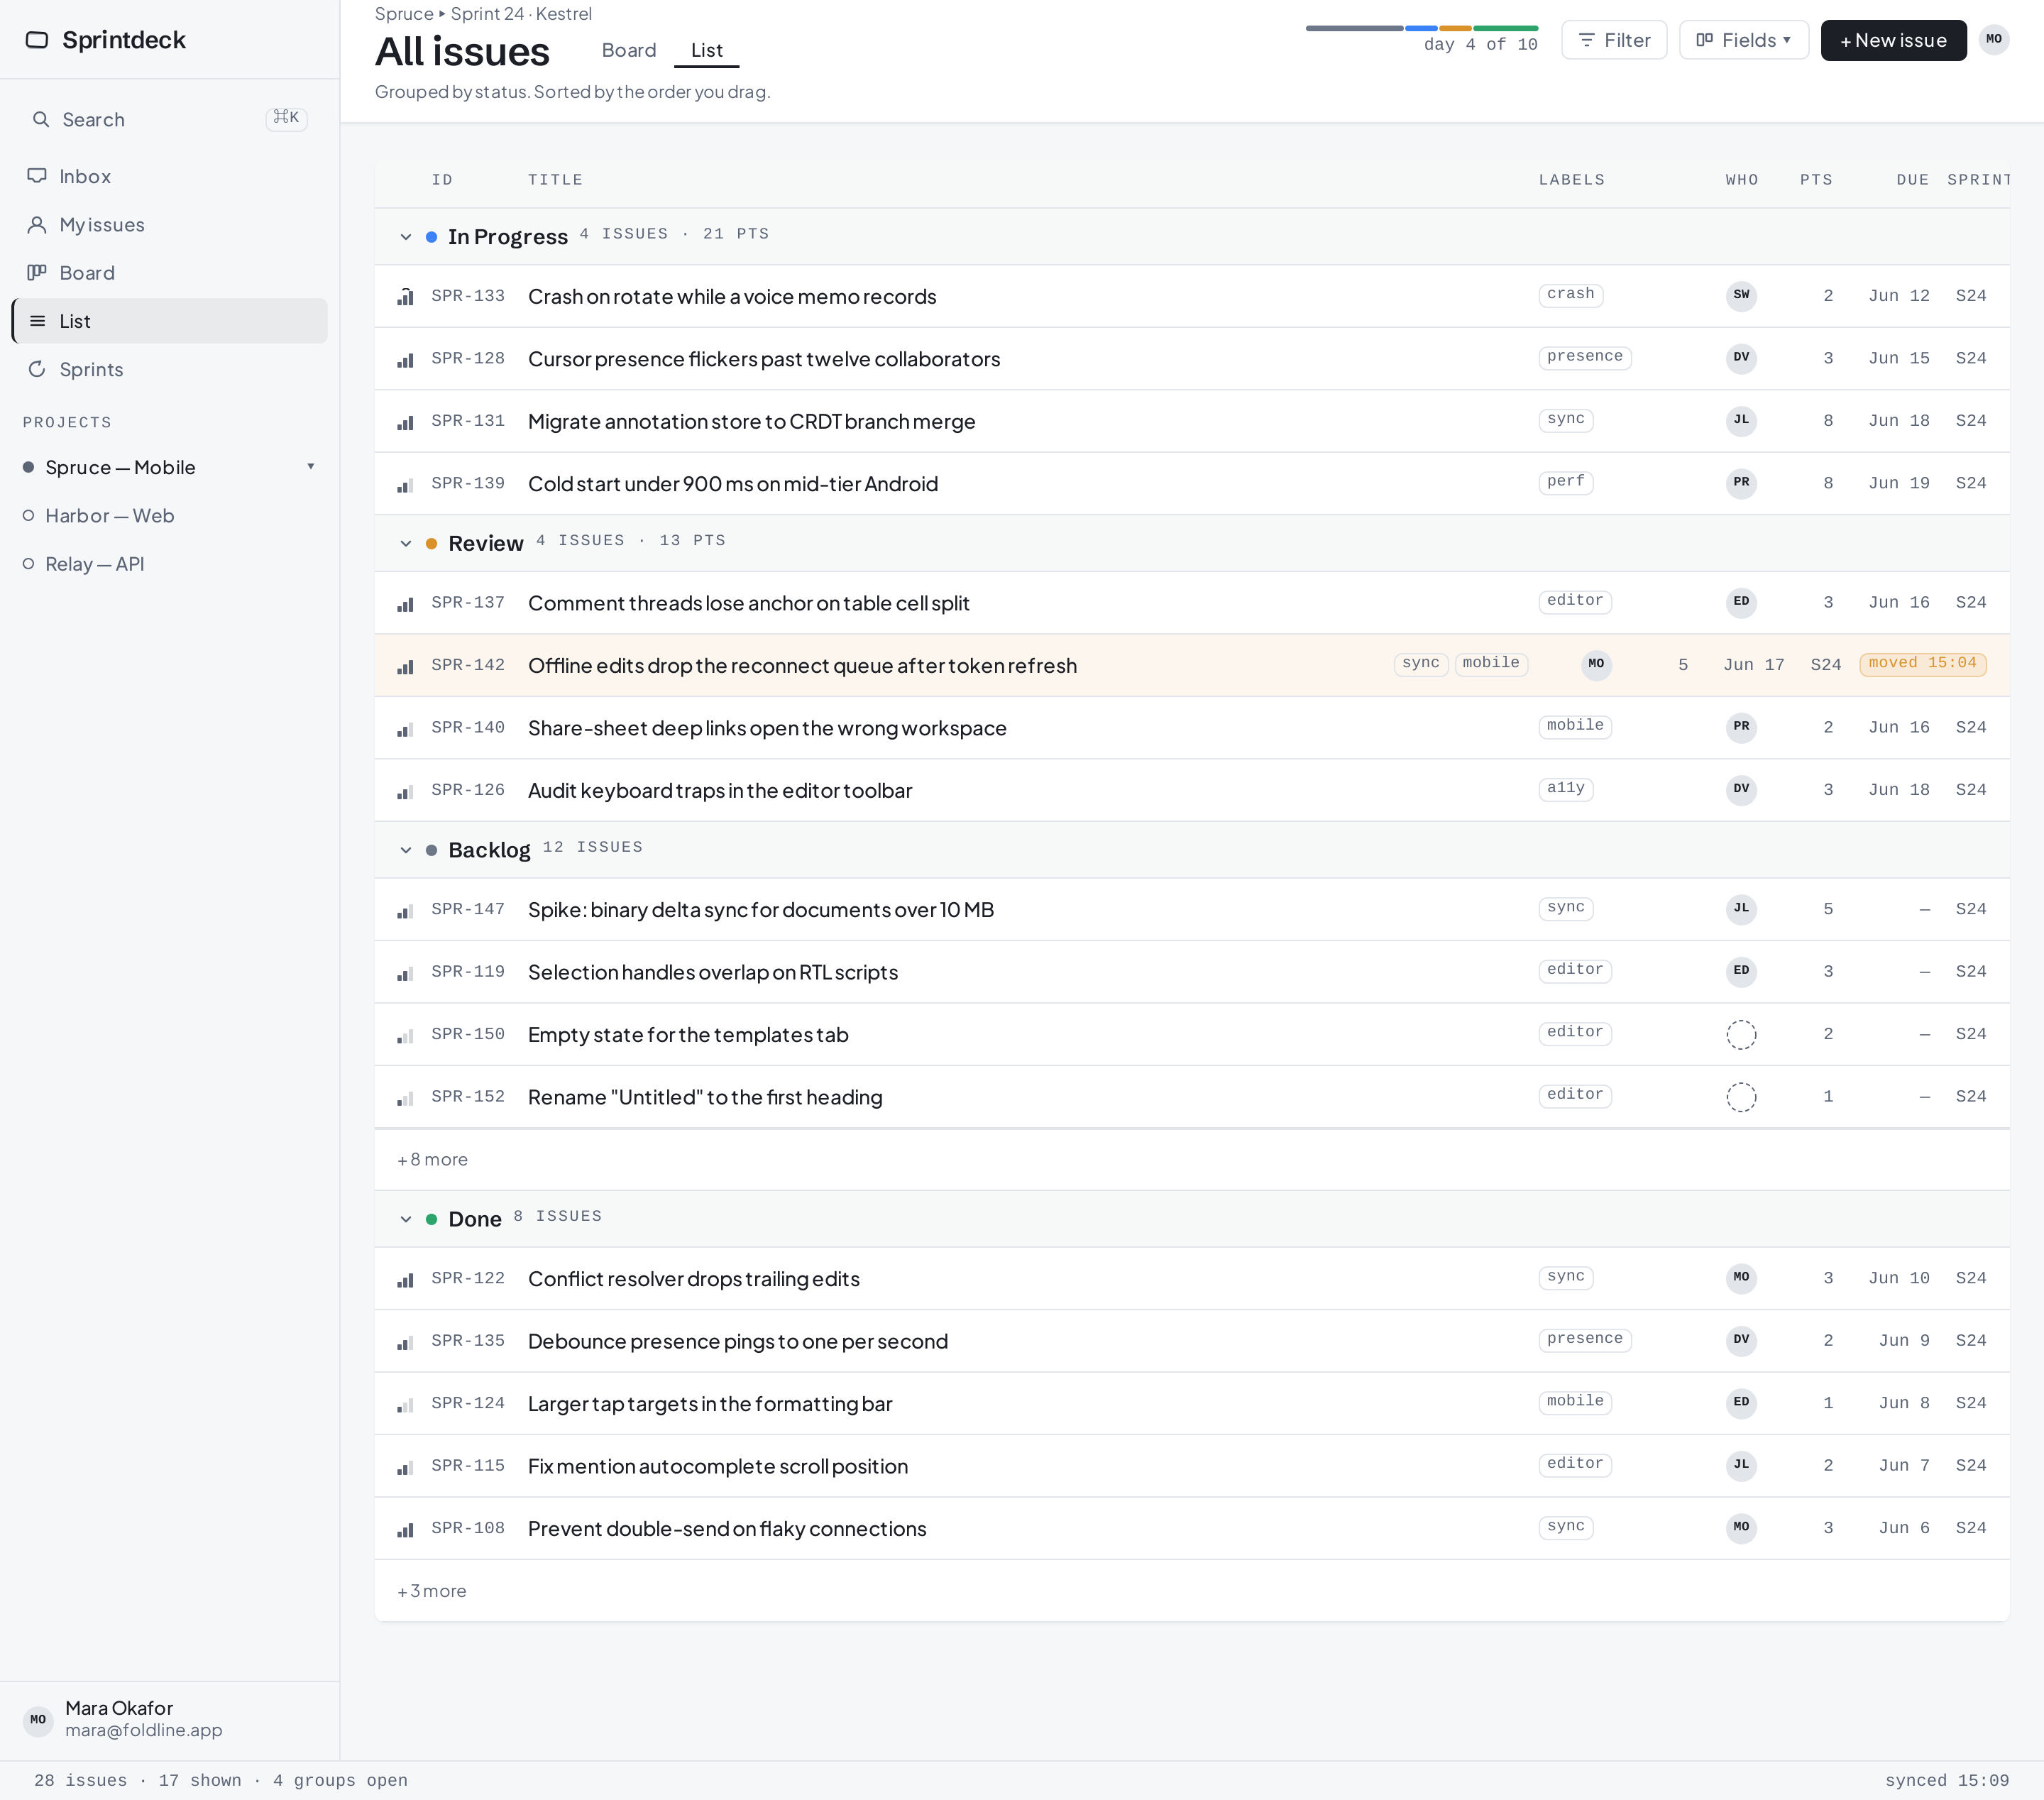Create a new issue
The image size is (2044, 1800).
click(x=1893, y=40)
